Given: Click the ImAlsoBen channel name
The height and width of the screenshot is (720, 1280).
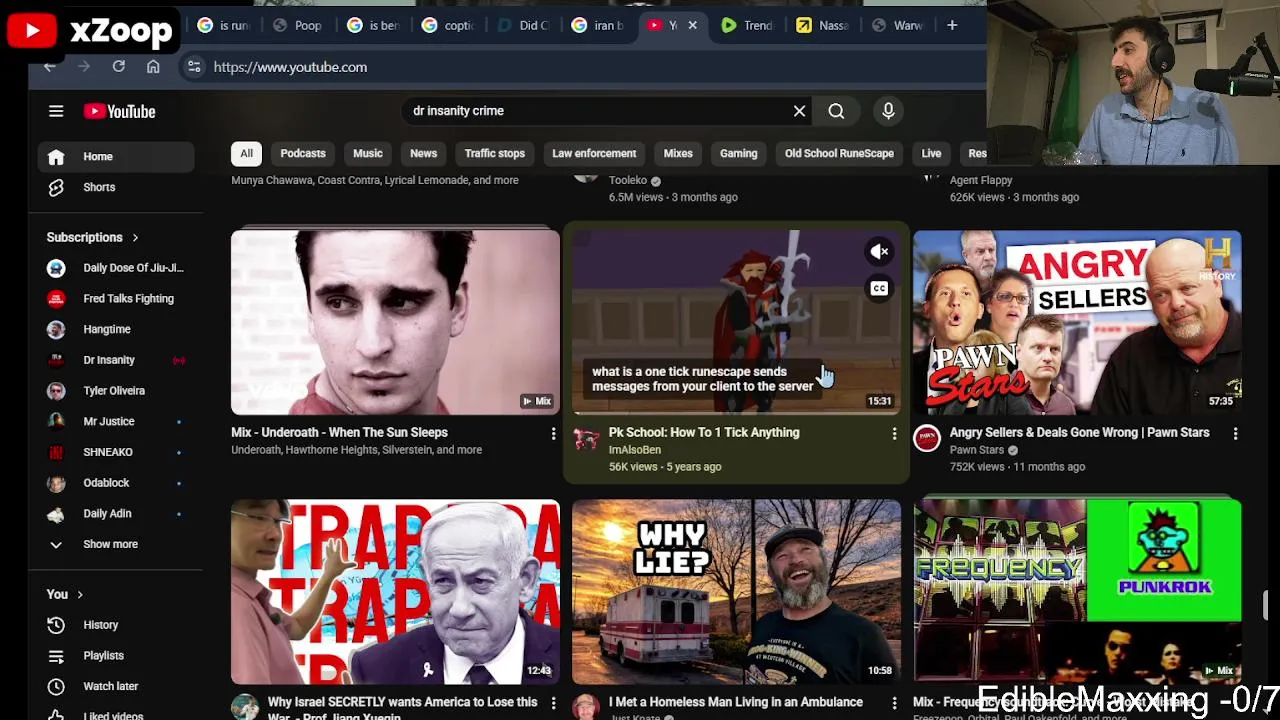Looking at the screenshot, I should click(635, 450).
